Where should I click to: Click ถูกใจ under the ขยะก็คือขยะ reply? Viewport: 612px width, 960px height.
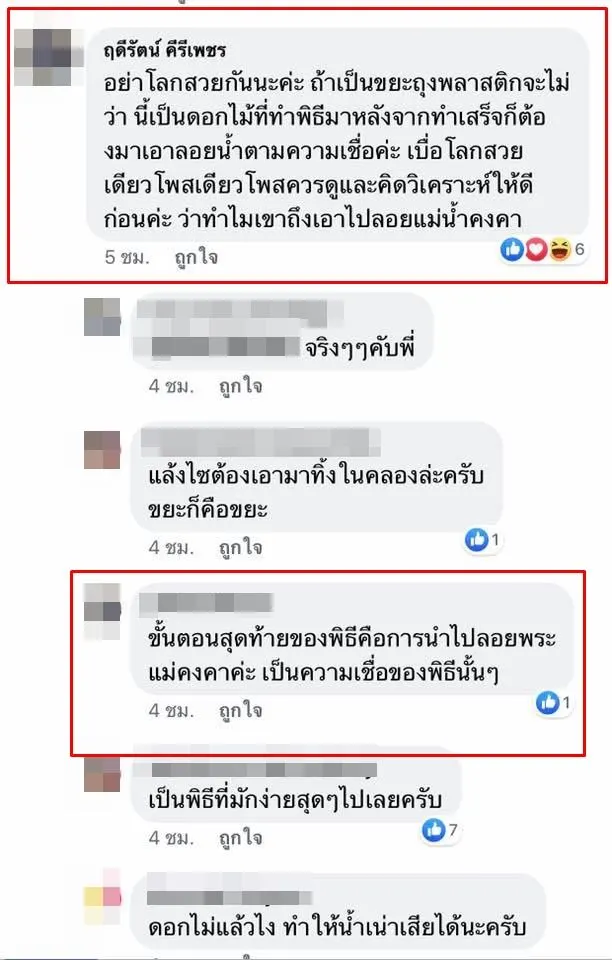(x=241, y=547)
